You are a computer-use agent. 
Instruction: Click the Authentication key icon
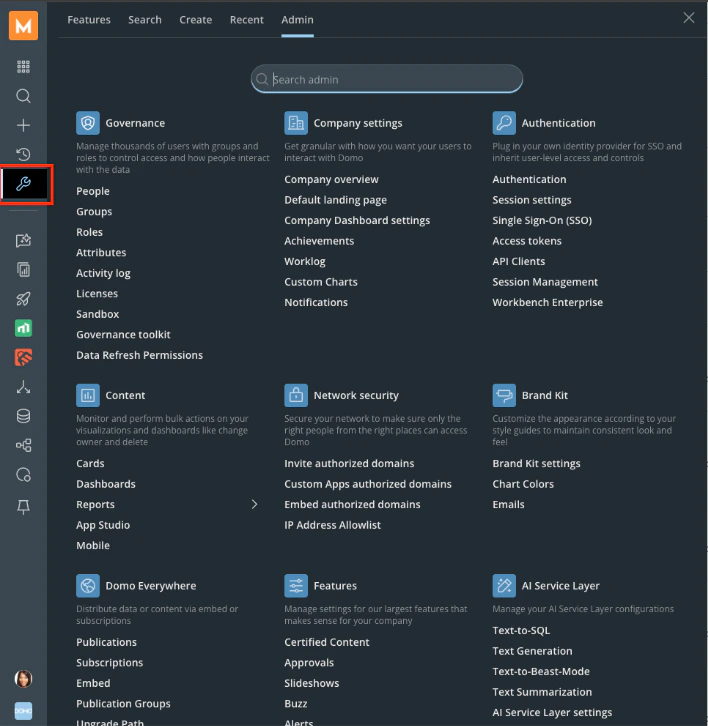pyautogui.click(x=504, y=123)
